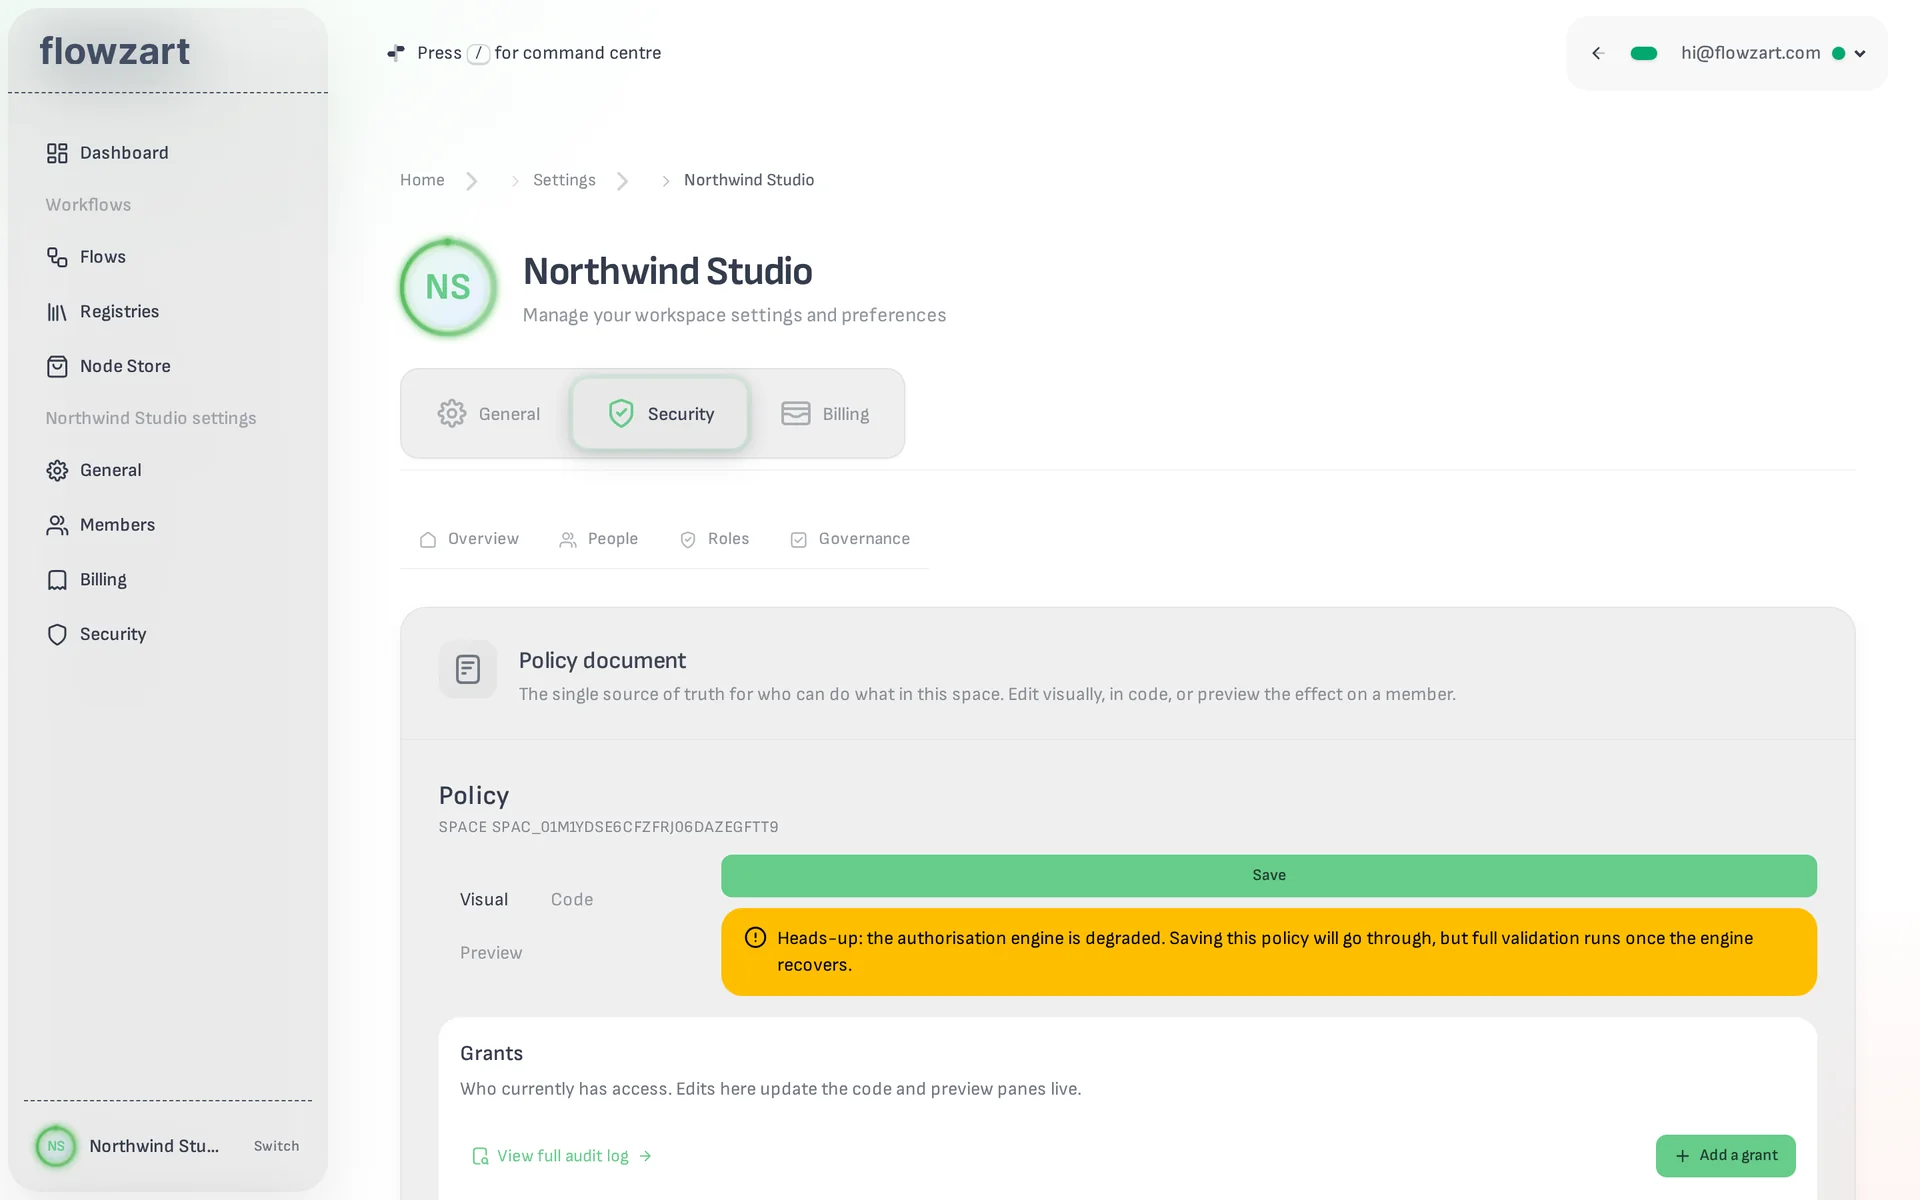1920x1200 pixels.
Task: Click the Northwind Studio breadcrumb text
Action: 749,180
